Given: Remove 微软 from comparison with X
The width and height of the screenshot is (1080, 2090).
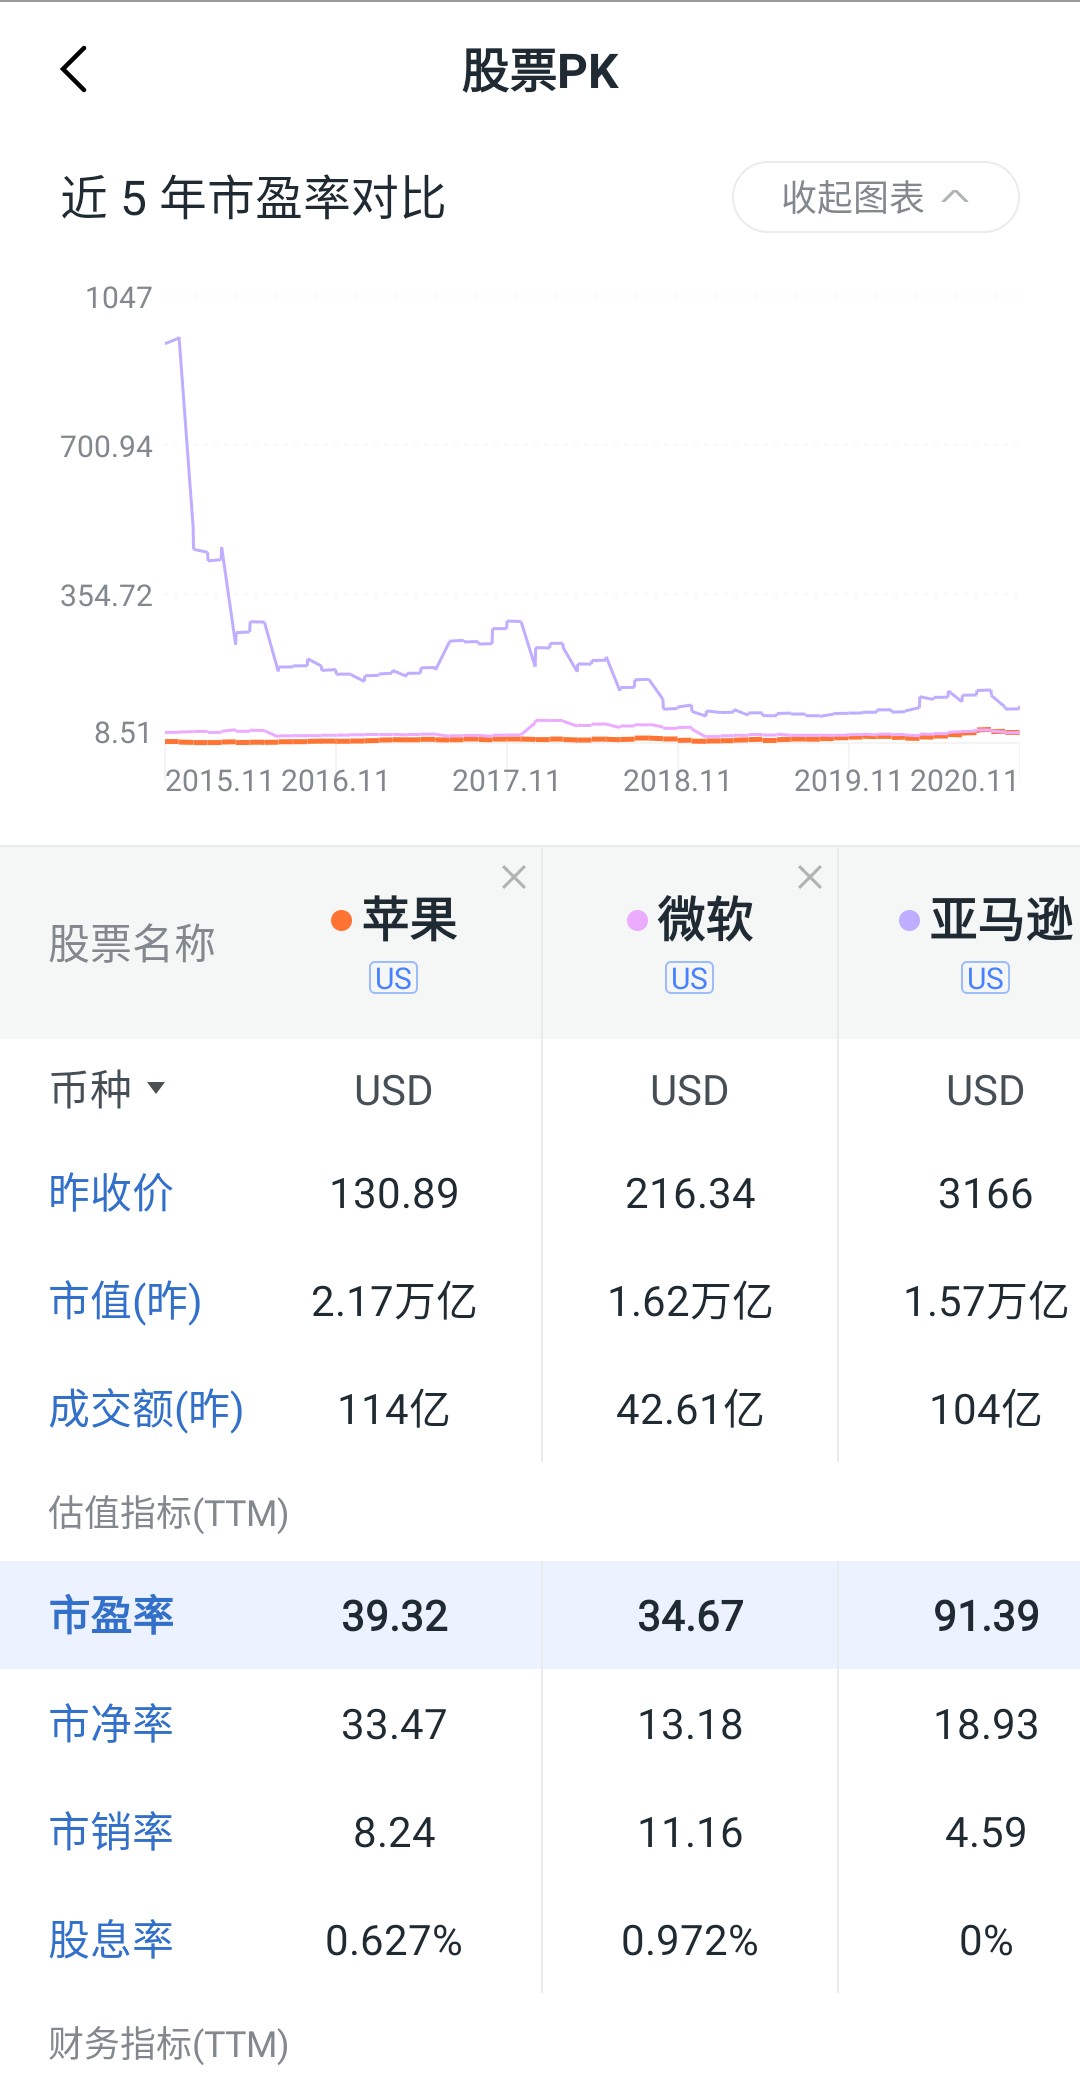Looking at the screenshot, I should pyautogui.click(x=810, y=877).
